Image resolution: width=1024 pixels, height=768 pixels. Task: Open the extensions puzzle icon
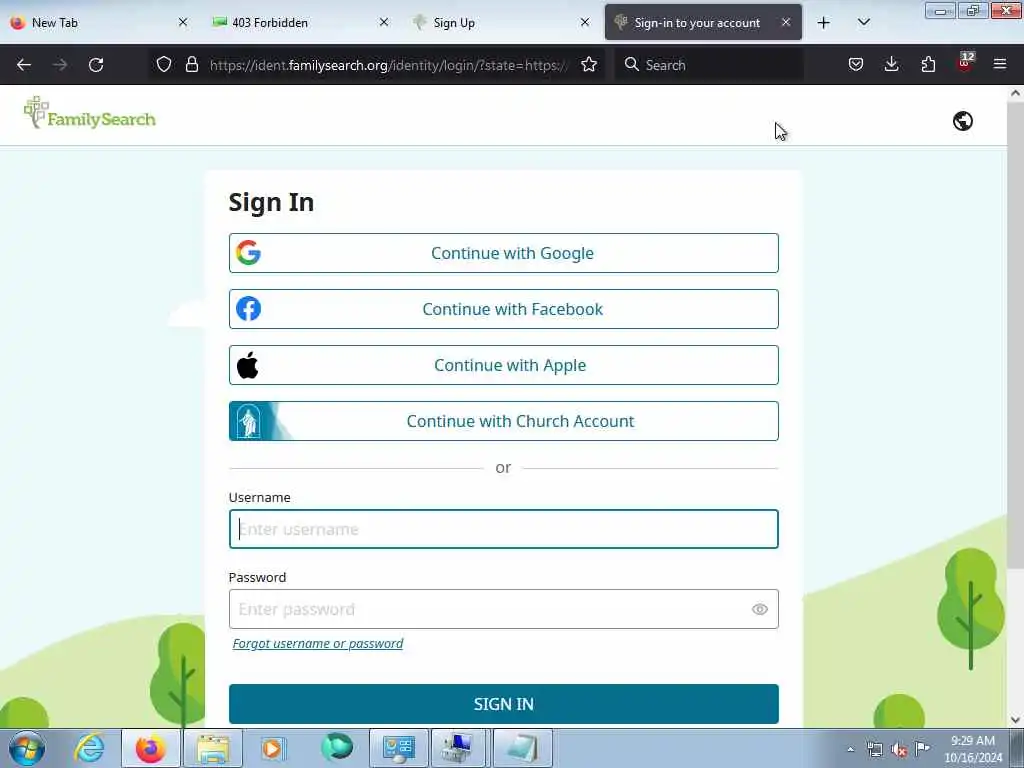(928, 64)
